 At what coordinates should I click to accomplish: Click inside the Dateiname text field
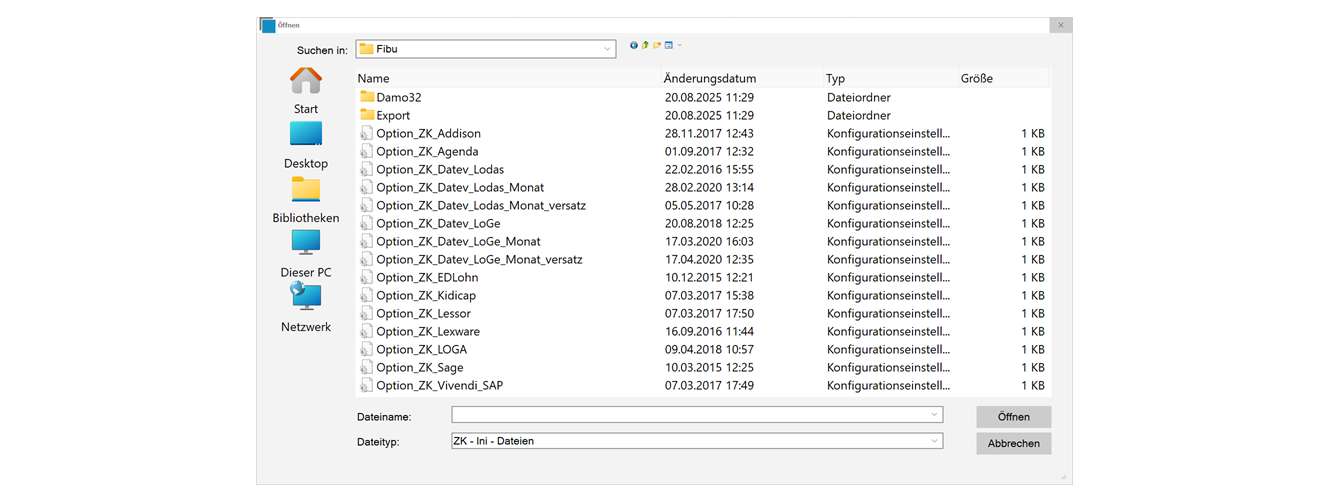pyautogui.click(x=688, y=415)
